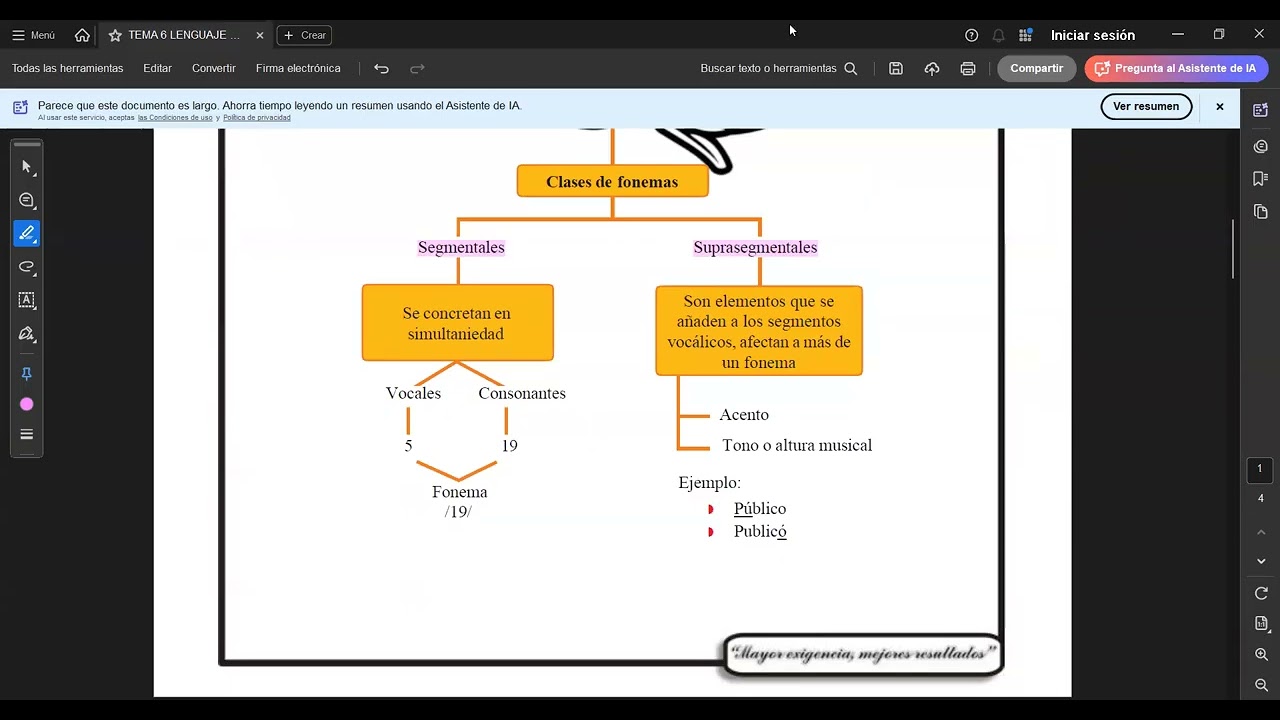Dismiss the AI summary banner
Viewport: 1280px width, 720px height.
tap(1219, 106)
